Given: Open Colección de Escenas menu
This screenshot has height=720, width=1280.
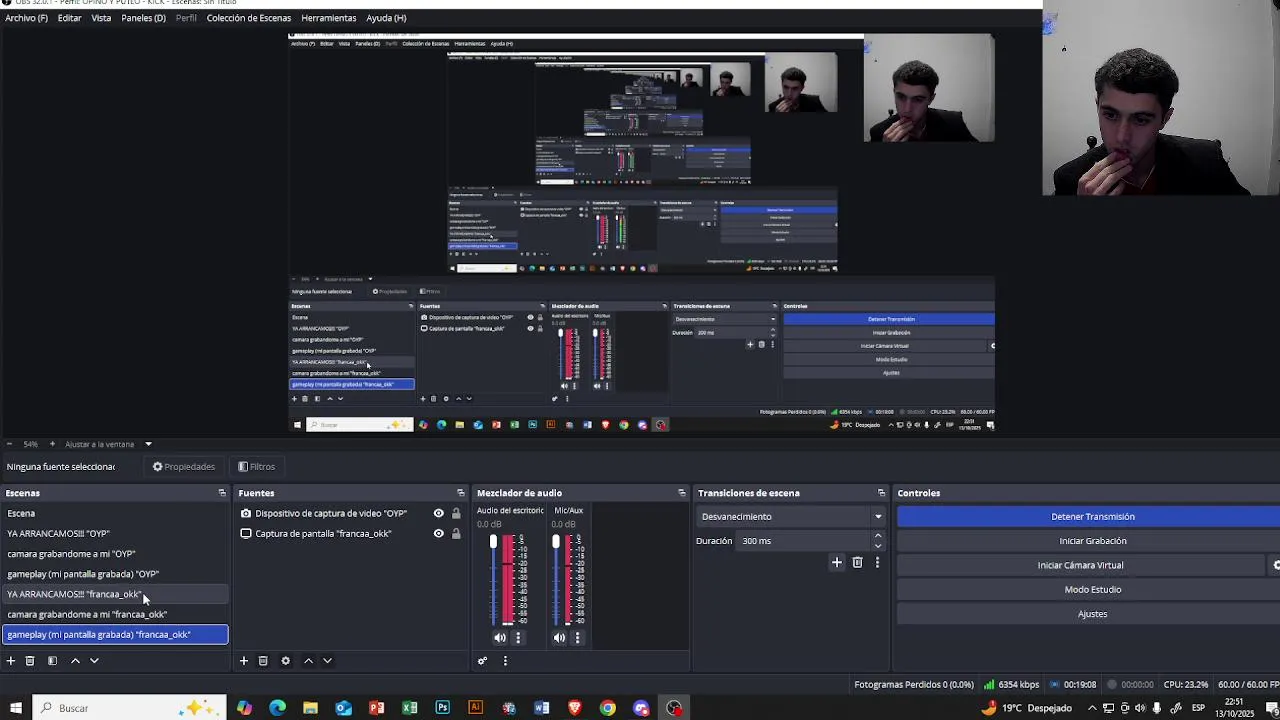Looking at the screenshot, I should coord(249,18).
